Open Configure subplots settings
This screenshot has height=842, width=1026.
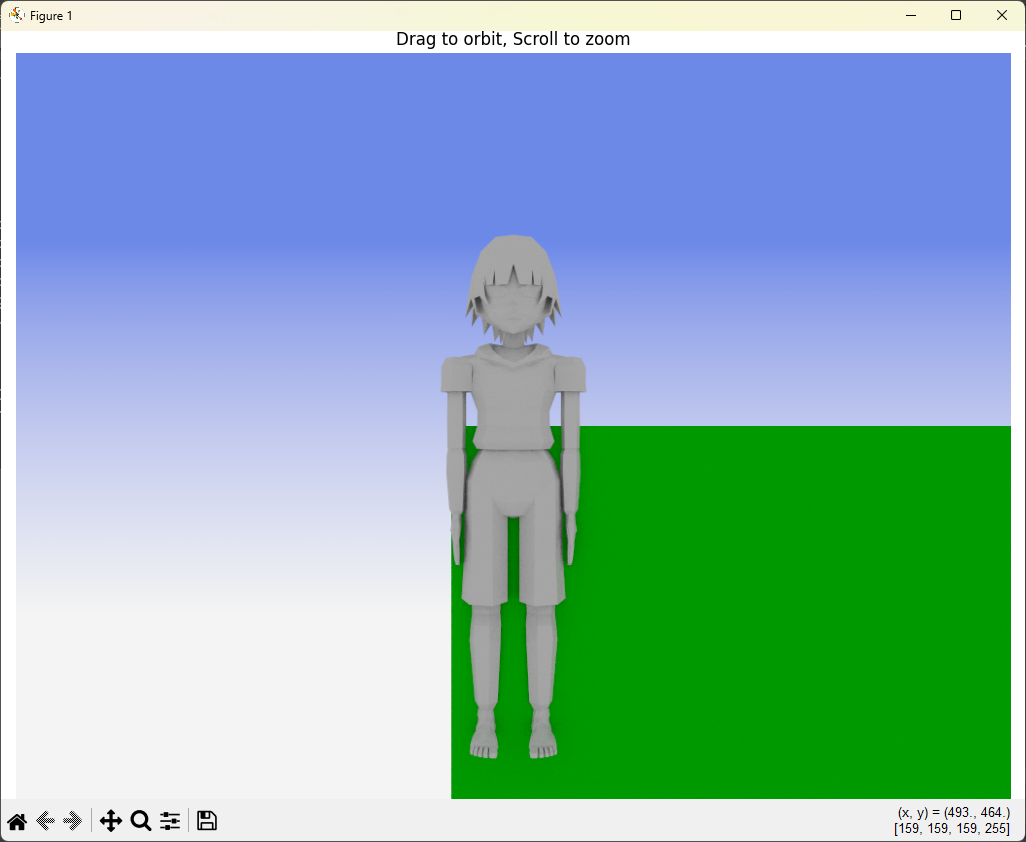170,821
